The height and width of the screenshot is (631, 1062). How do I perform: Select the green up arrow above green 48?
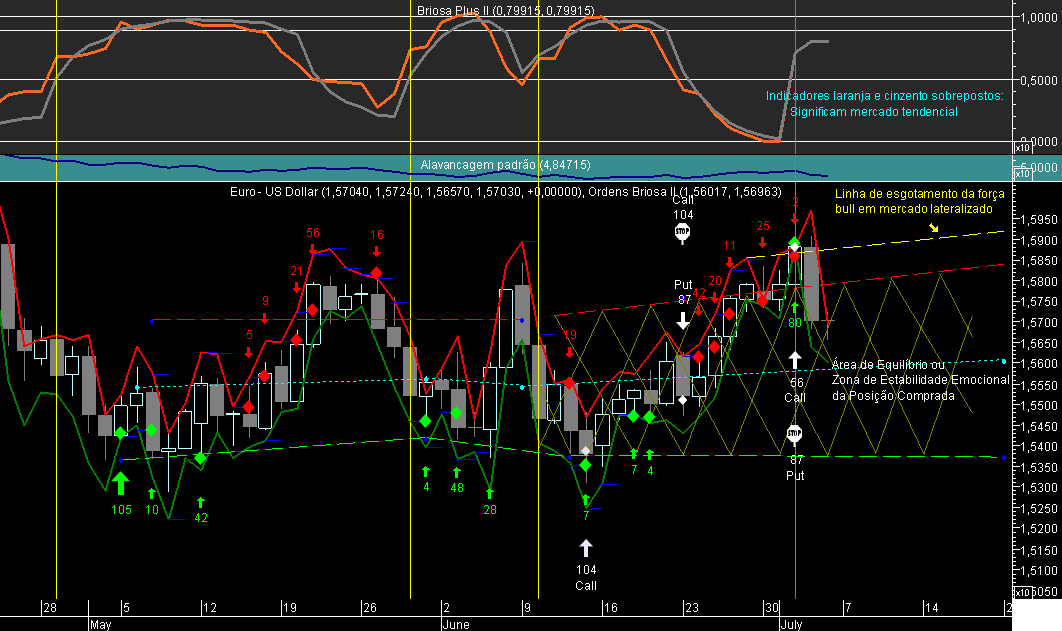(x=456, y=472)
